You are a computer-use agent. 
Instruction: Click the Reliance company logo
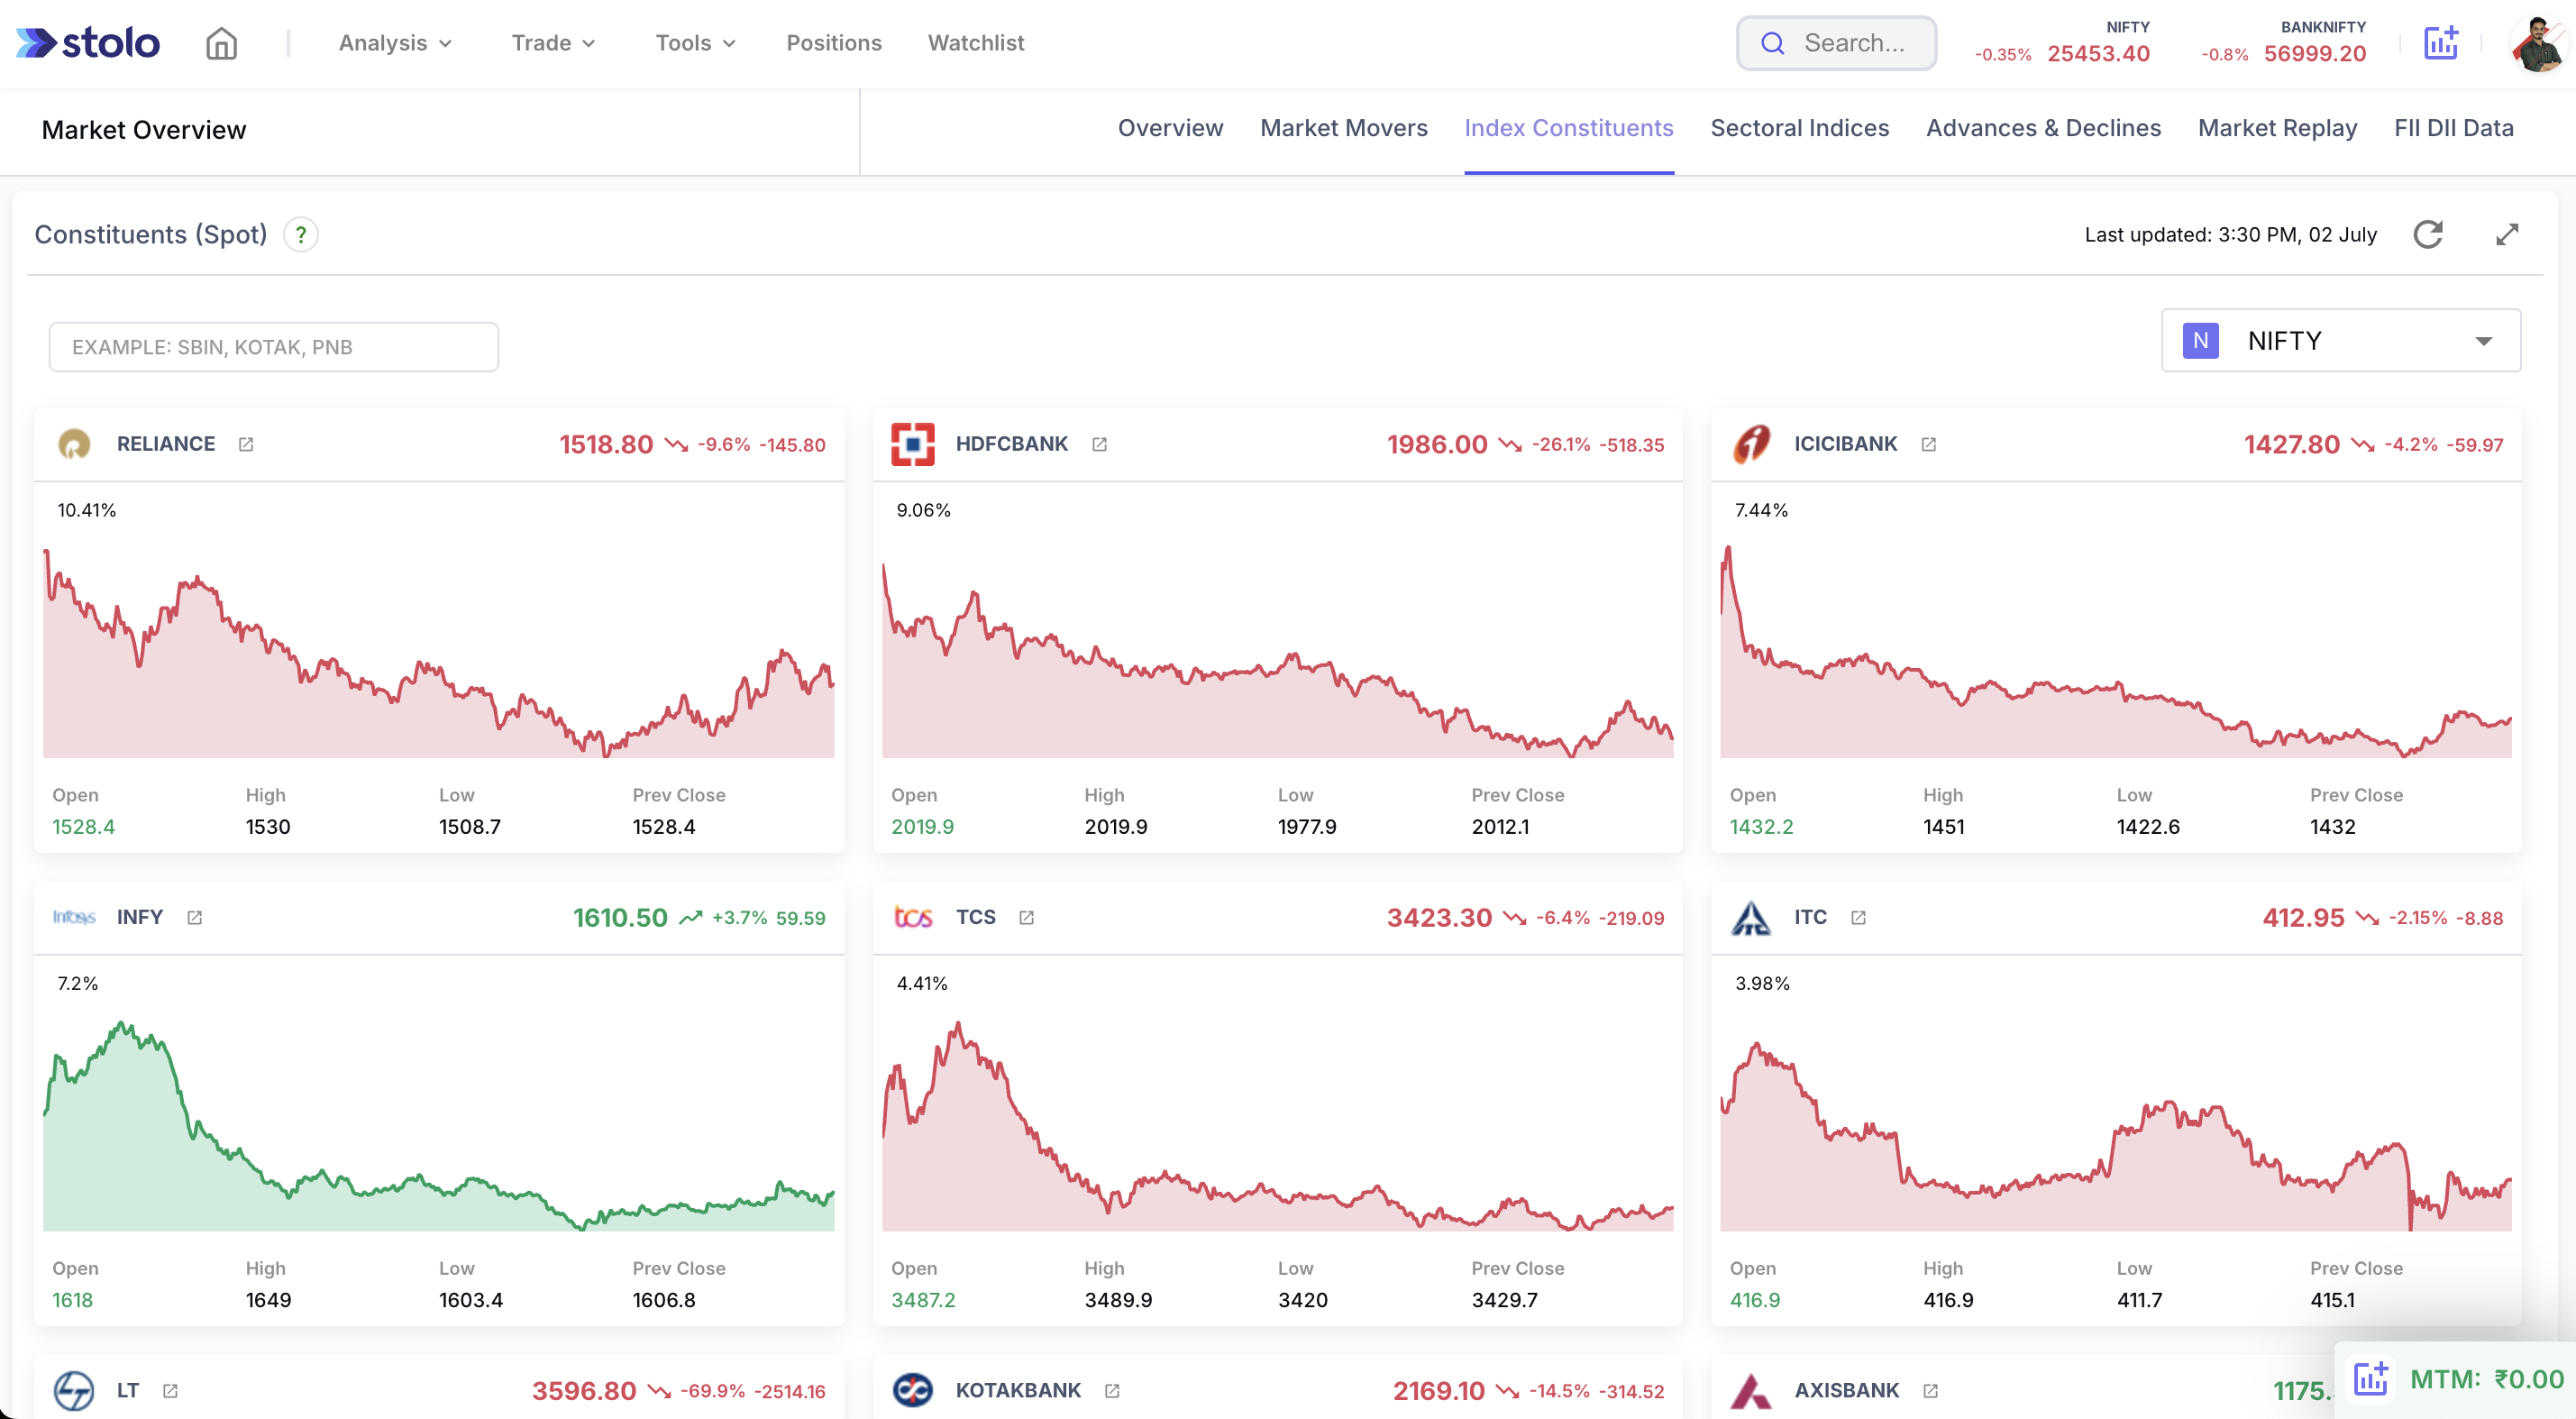(x=74, y=444)
